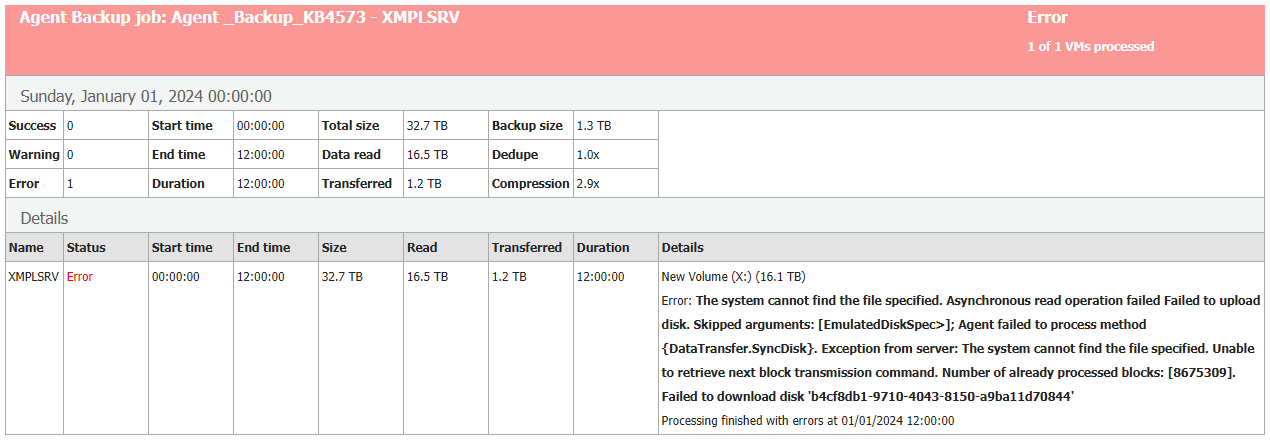Select the '1 of 1 VMs processed' text
The image size is (1270, 440).
[1090, 47]
